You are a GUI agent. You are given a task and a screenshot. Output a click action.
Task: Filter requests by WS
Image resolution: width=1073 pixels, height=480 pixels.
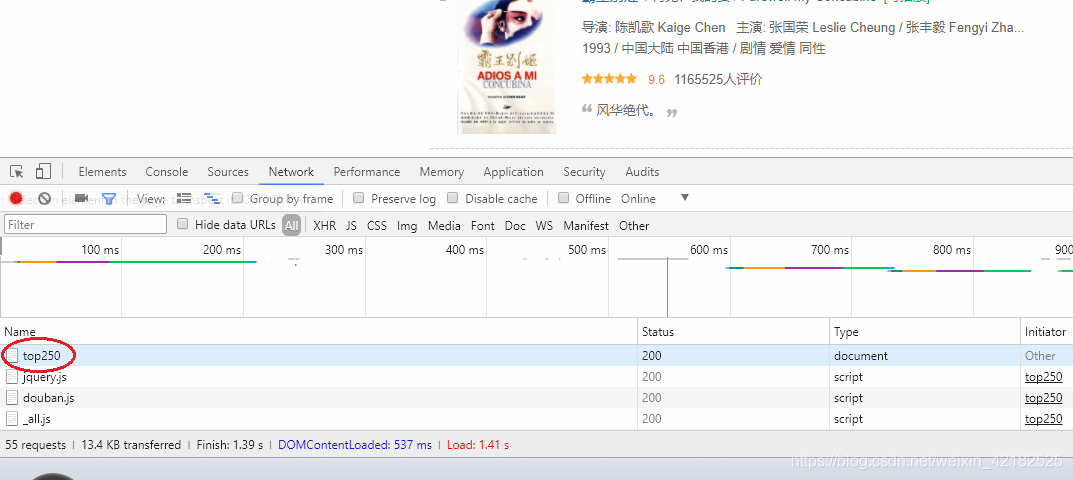[544, 225]
